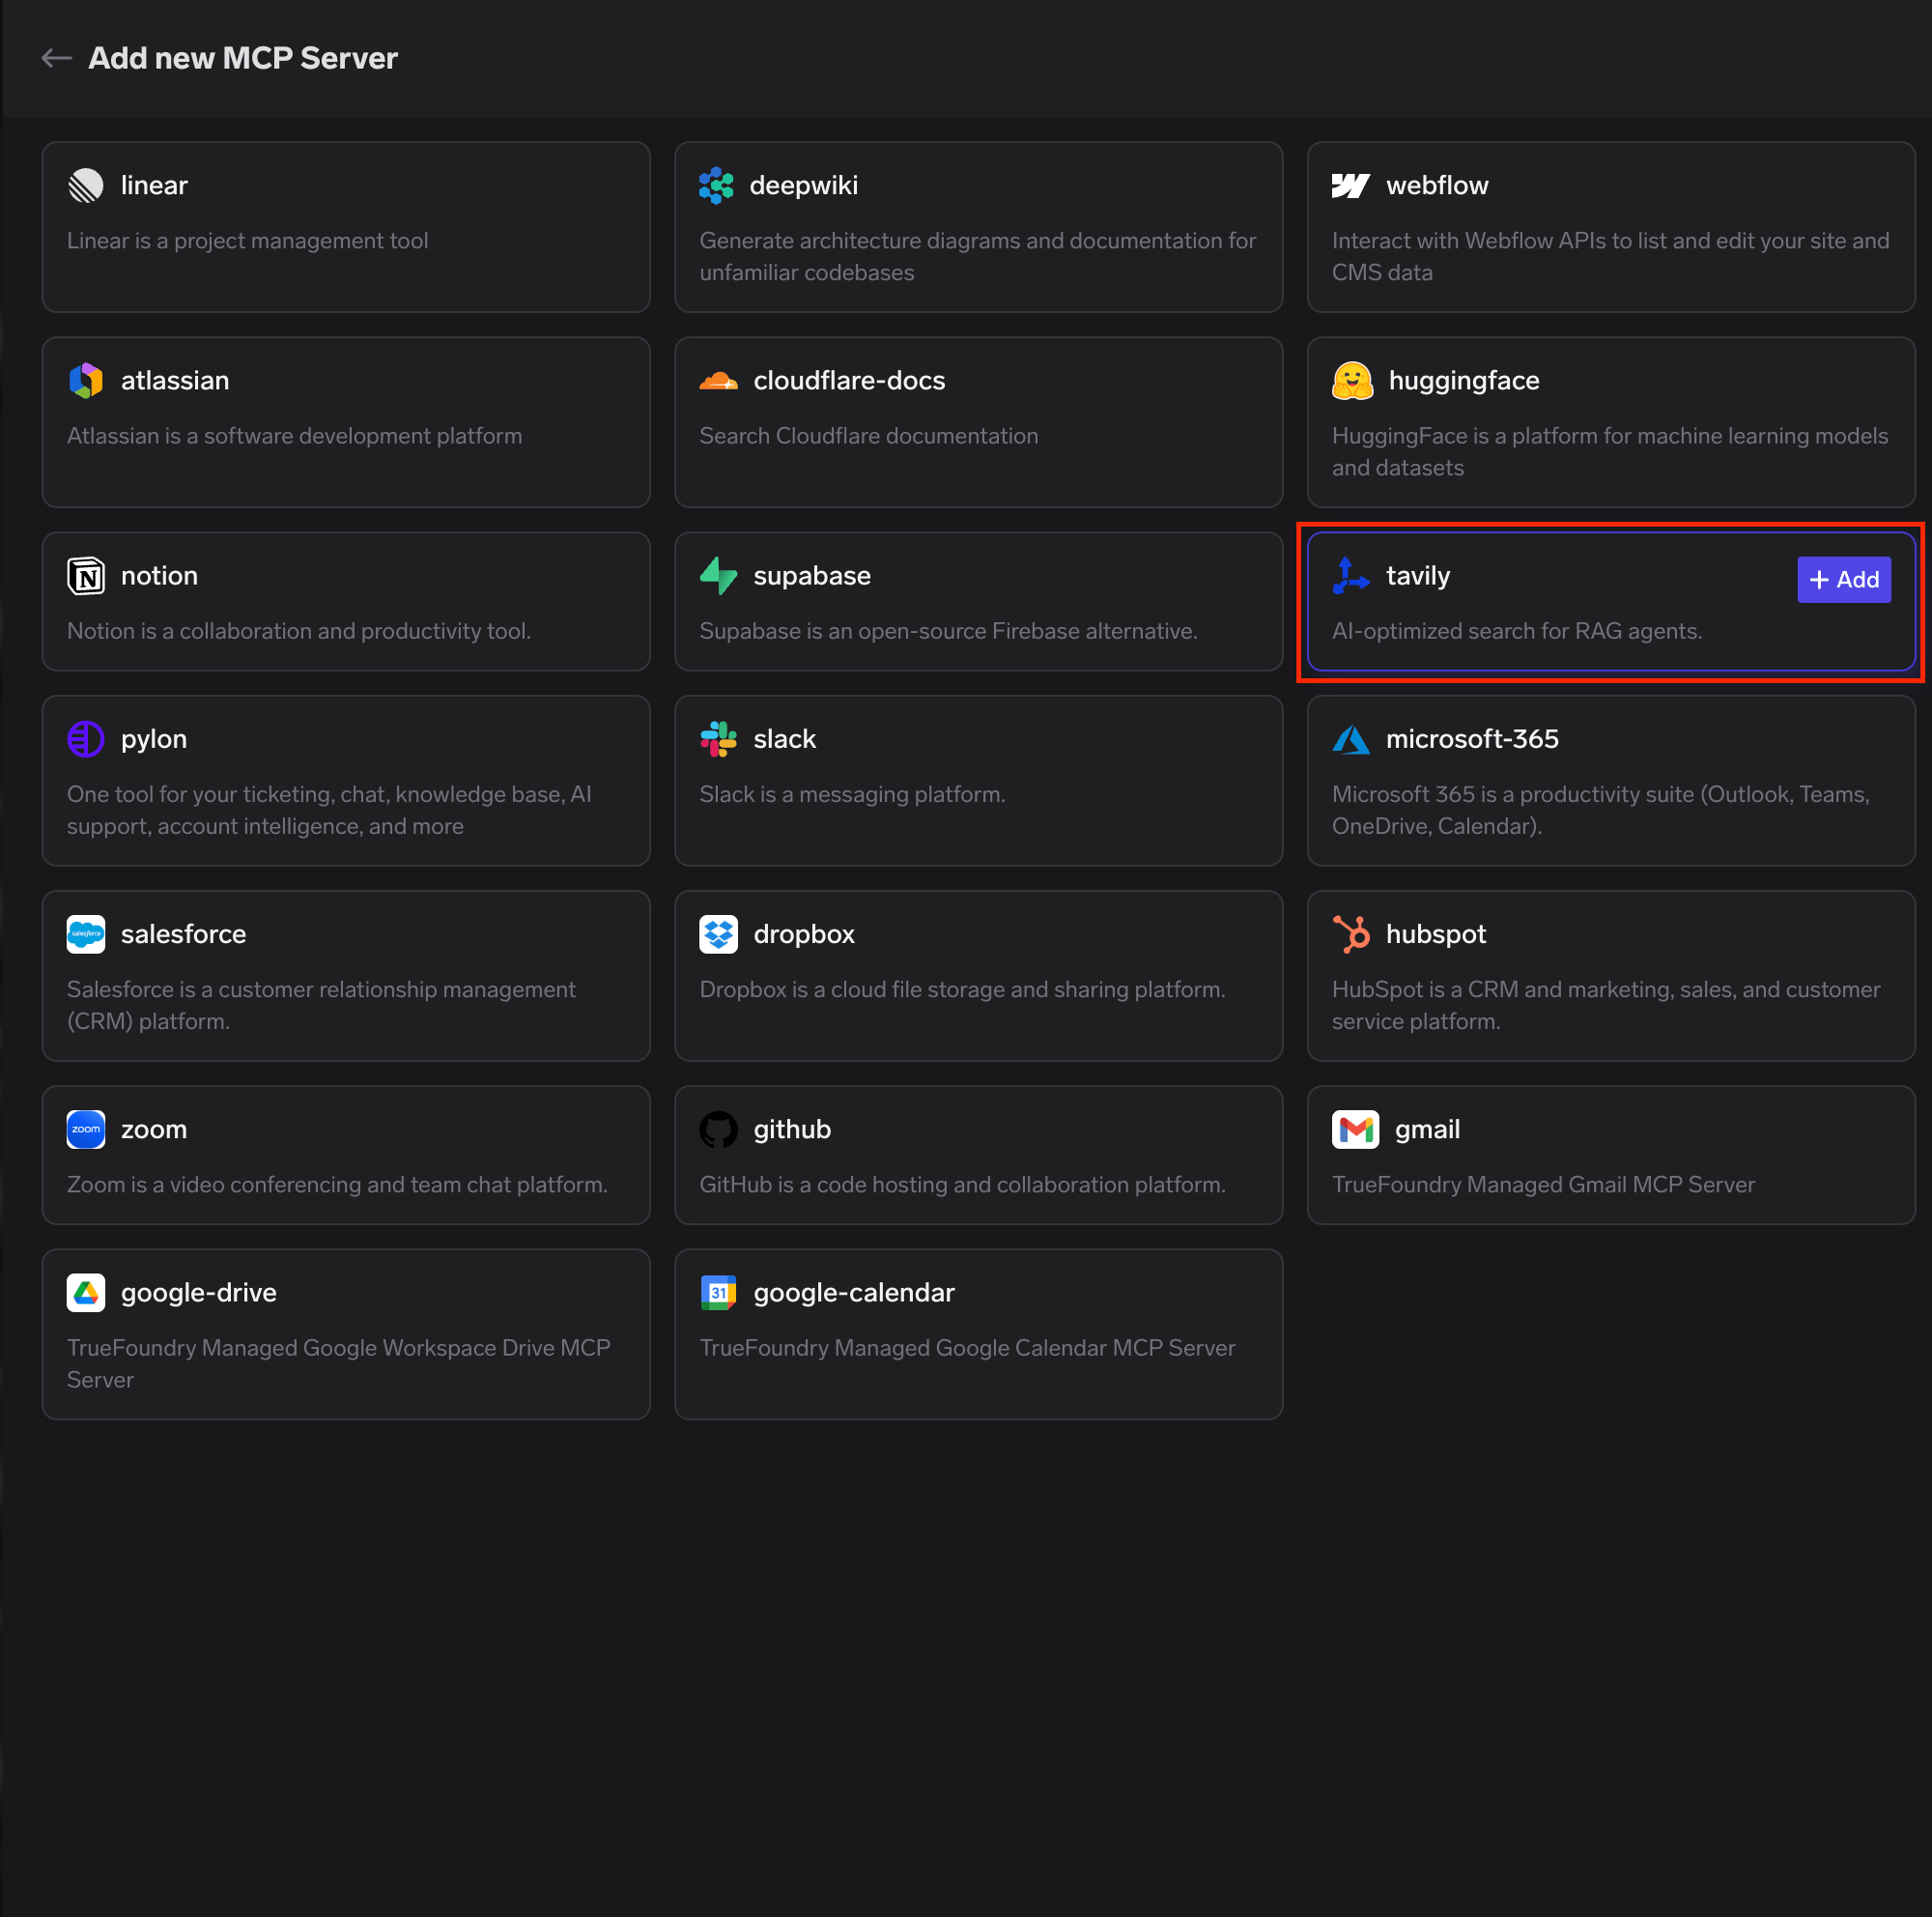Choose the google-calendar server title
Screen dimensions: 1932x1917
click(x=853, y=1292)
